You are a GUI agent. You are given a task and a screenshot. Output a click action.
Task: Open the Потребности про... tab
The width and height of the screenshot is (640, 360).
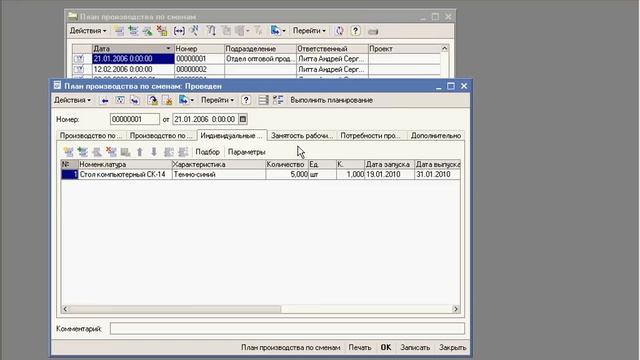pyautogui.click(x=371, y=136)
